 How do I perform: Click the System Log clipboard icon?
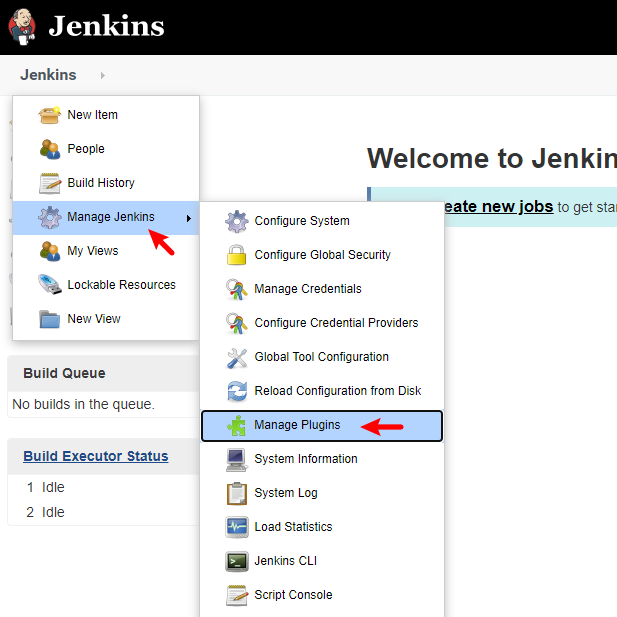236,493
